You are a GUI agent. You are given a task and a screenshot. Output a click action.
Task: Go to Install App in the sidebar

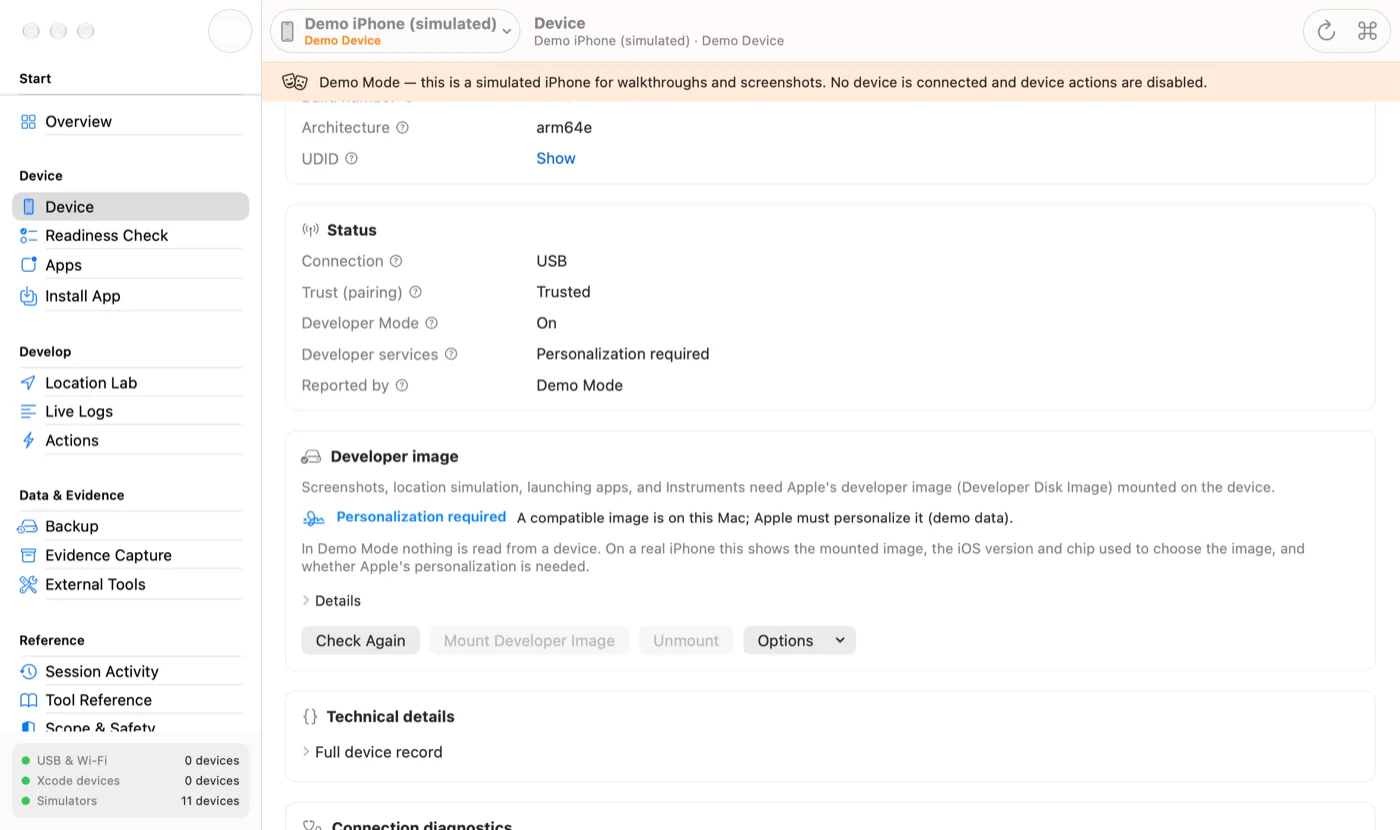[130, 296]
